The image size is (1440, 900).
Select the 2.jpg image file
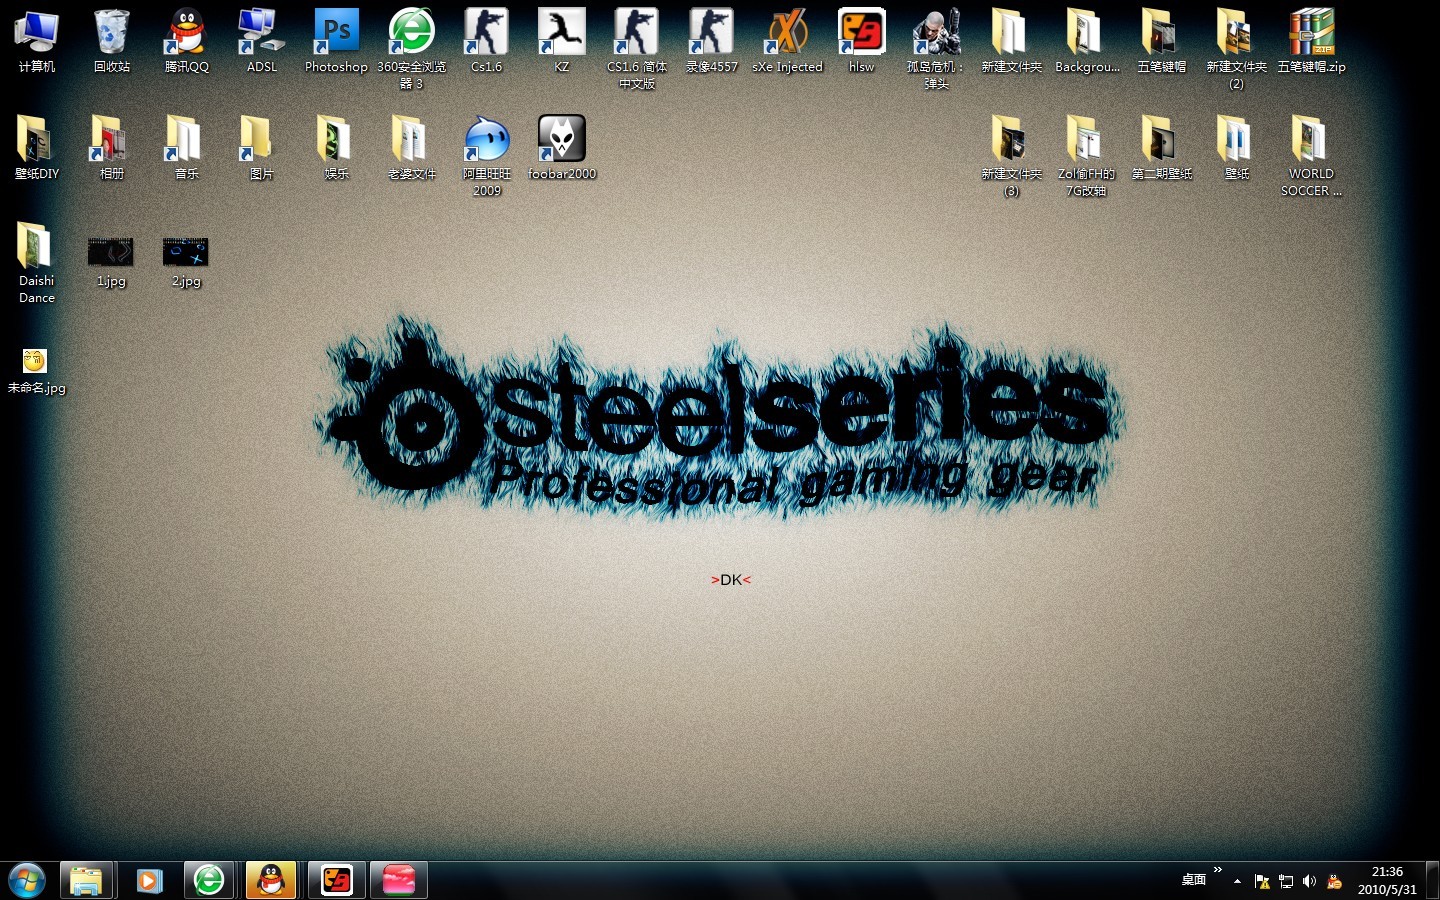[x=186, y=262]
